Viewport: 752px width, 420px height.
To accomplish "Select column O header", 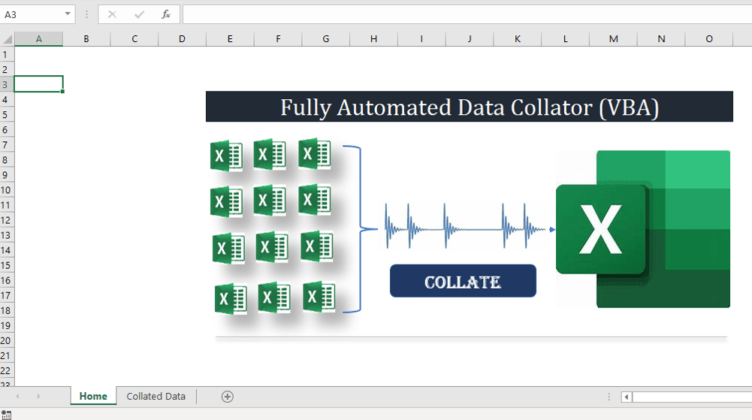I will pos(709,39).
